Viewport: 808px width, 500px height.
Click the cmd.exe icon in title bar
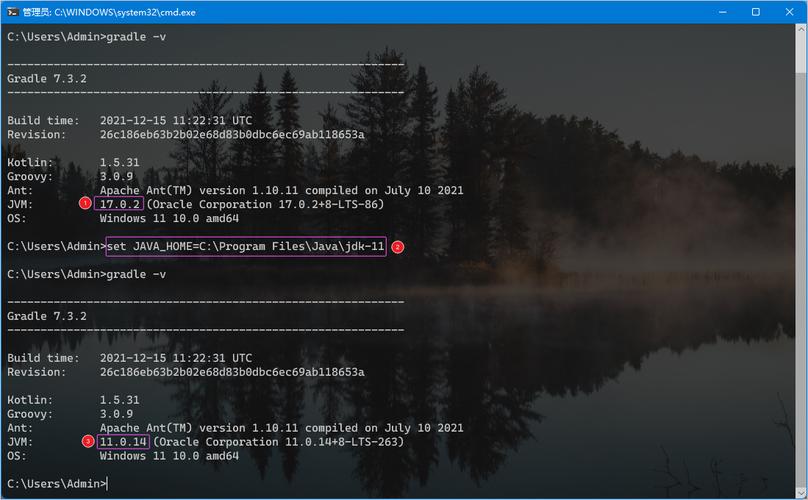[x=13, y=12]
